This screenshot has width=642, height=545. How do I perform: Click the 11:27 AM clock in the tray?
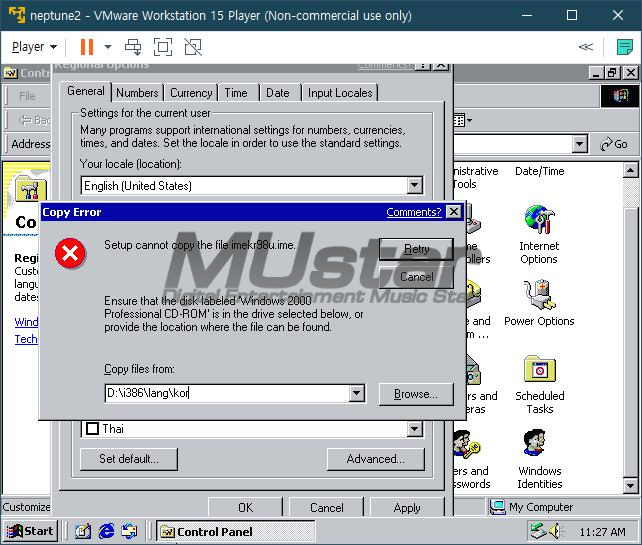coord(602,532)
